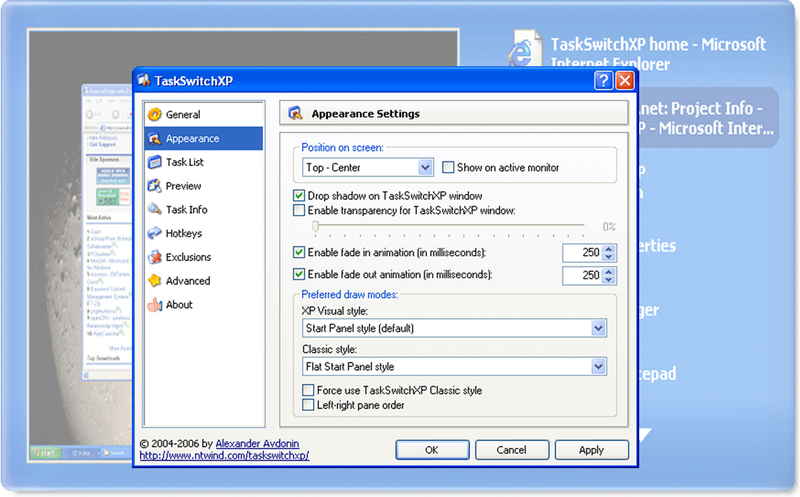
Task: Click the fade in value field
Action: 583,253
